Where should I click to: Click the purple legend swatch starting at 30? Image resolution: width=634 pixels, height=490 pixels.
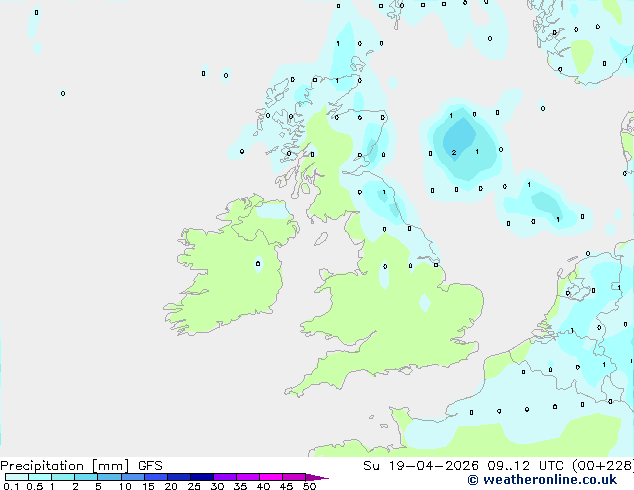225,477
